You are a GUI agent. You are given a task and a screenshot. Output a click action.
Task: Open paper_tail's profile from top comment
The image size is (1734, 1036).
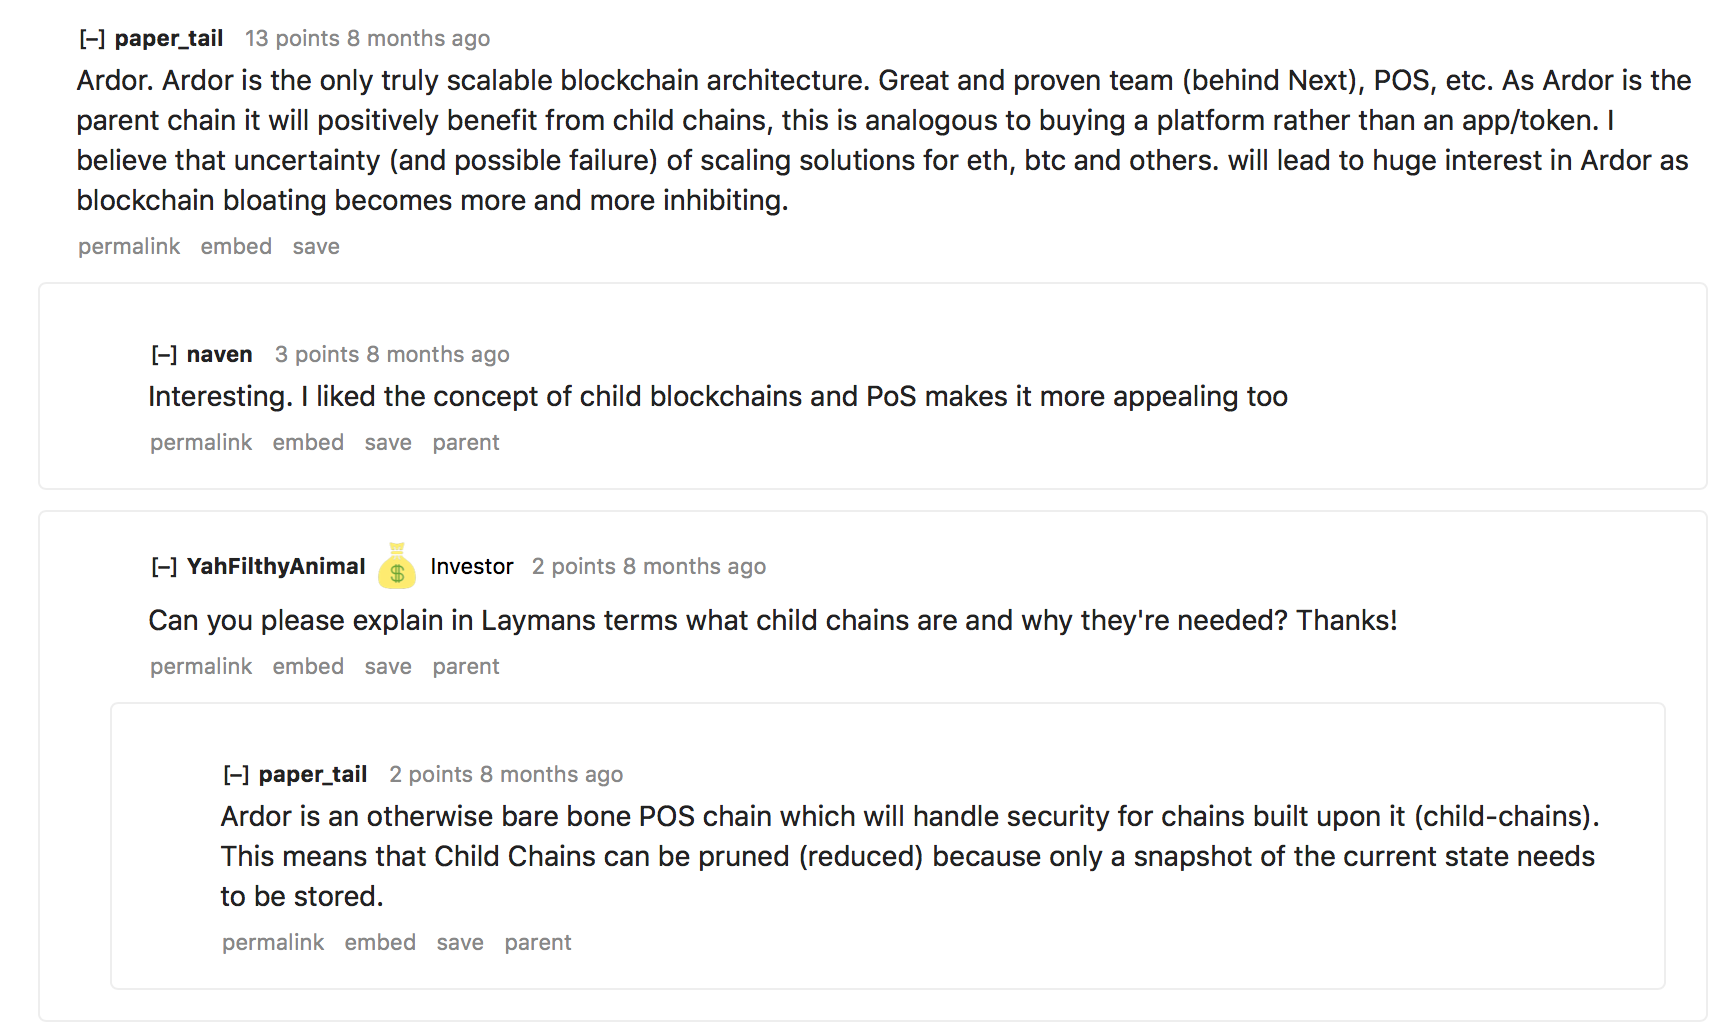(x=169, y=39)
